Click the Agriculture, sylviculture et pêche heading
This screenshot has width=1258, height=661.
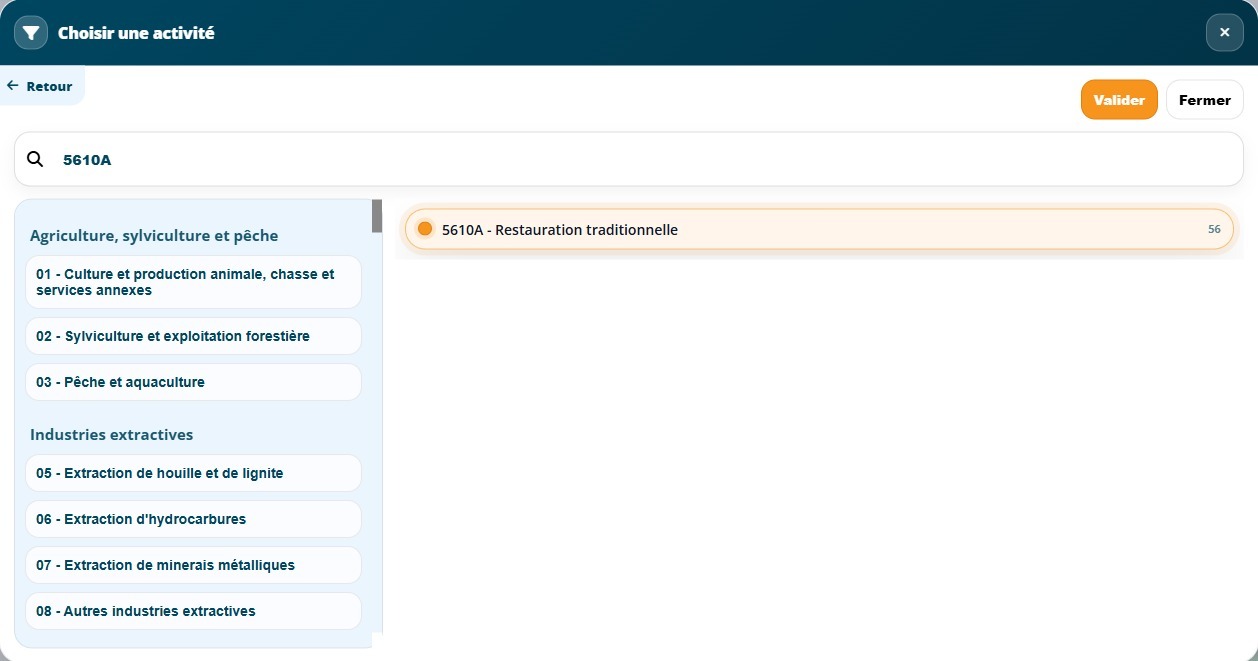[x=154, y=236]
